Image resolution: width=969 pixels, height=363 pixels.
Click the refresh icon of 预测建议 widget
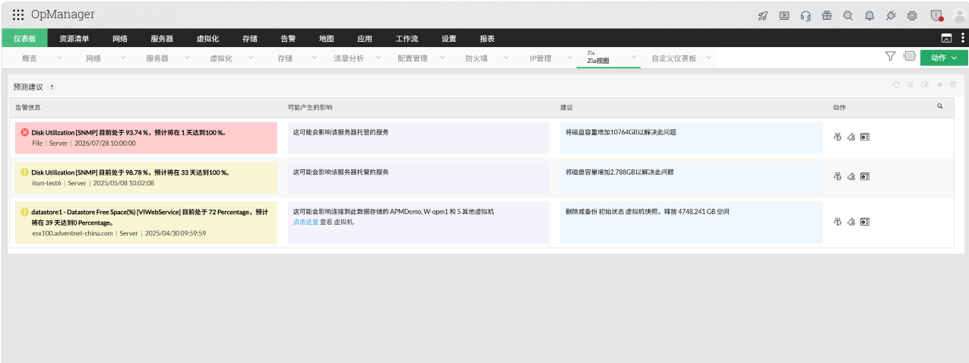click(895, 85)
